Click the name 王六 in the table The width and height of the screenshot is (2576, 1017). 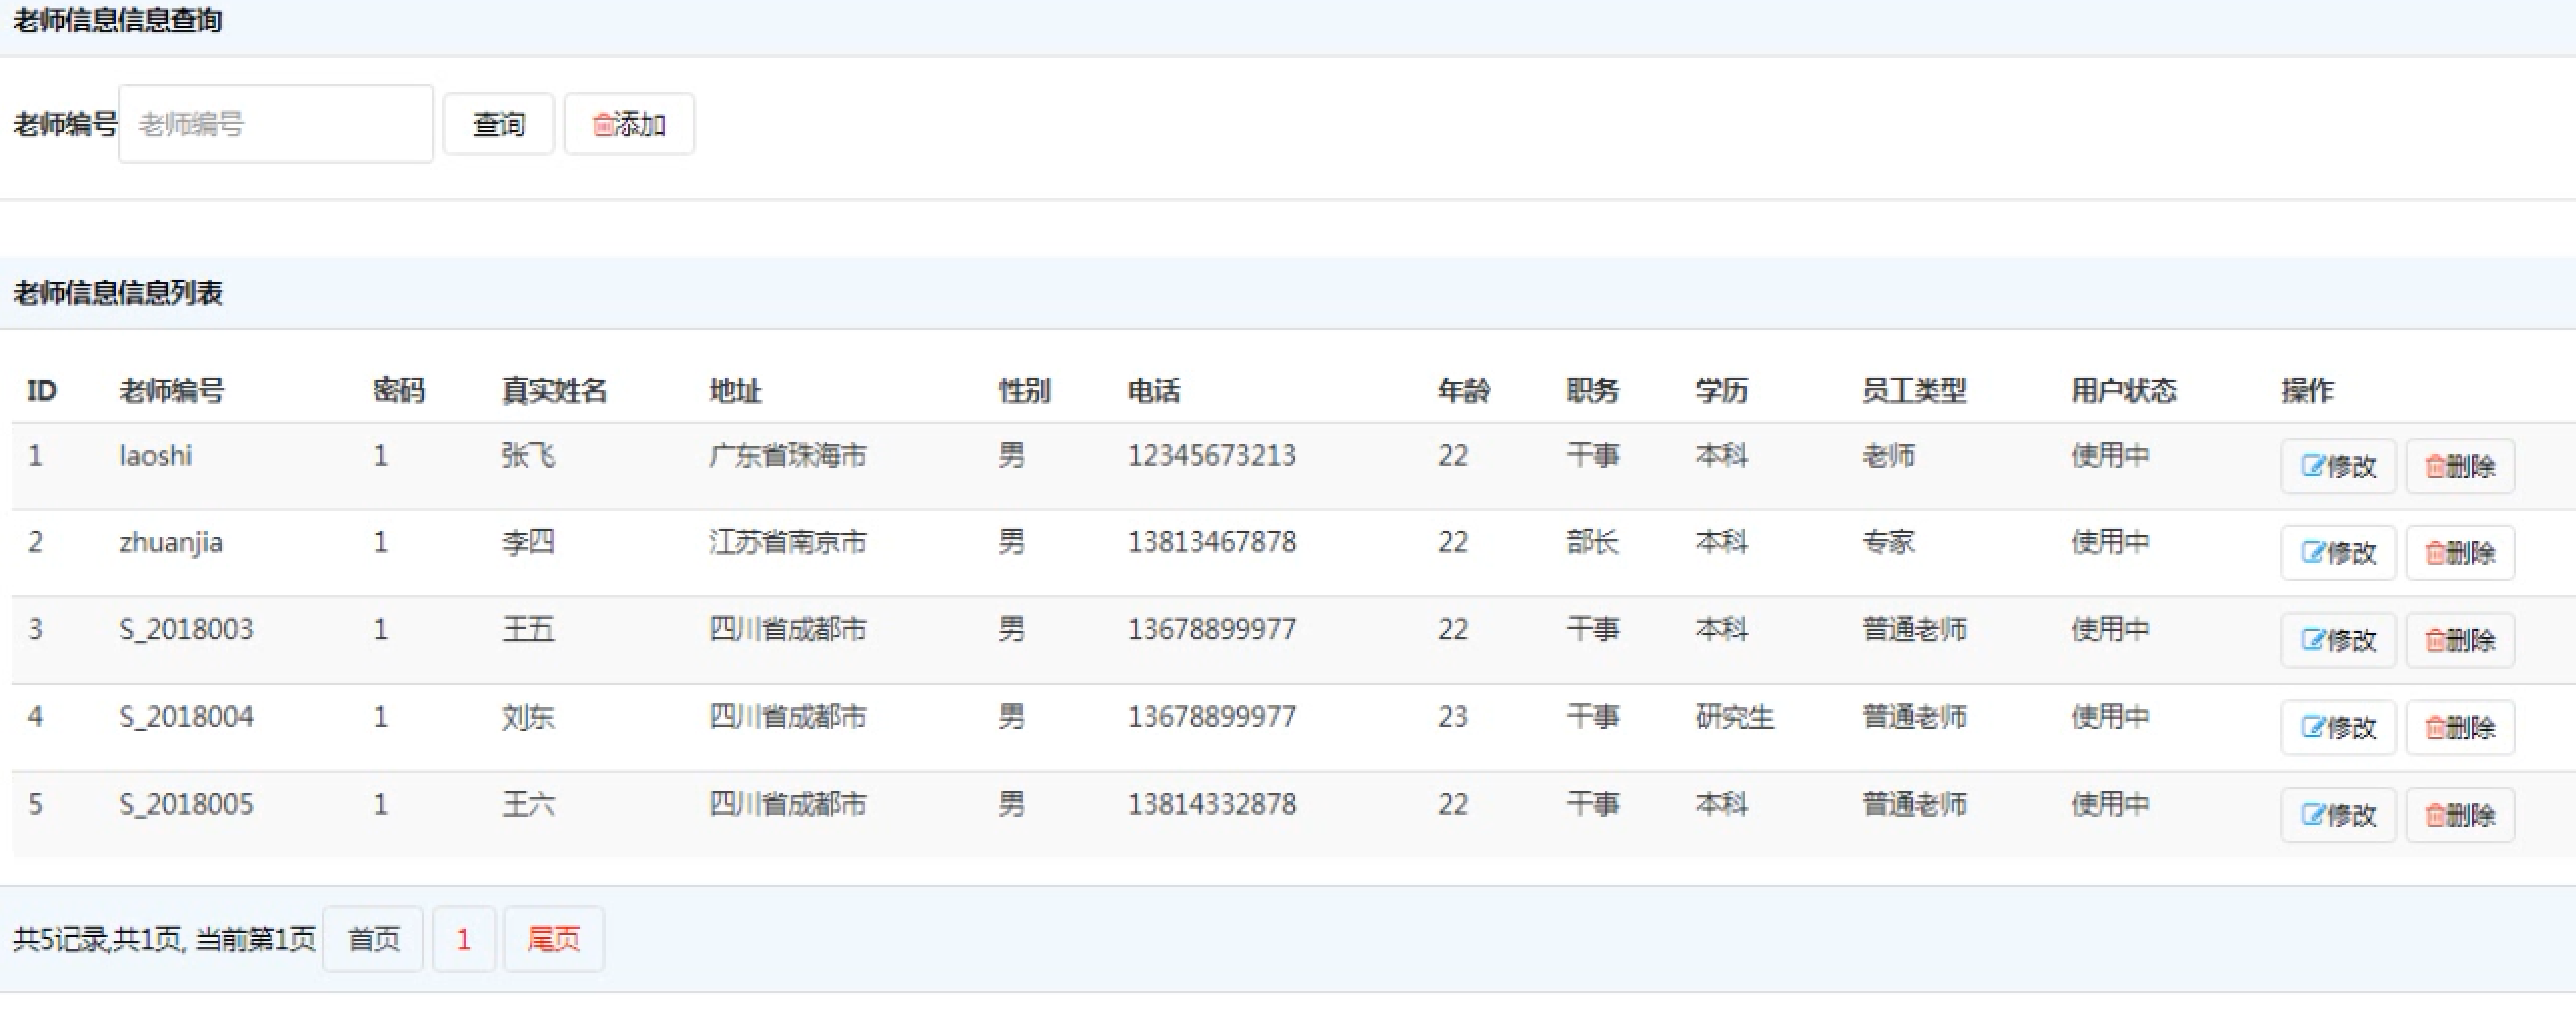pos(528,804)
